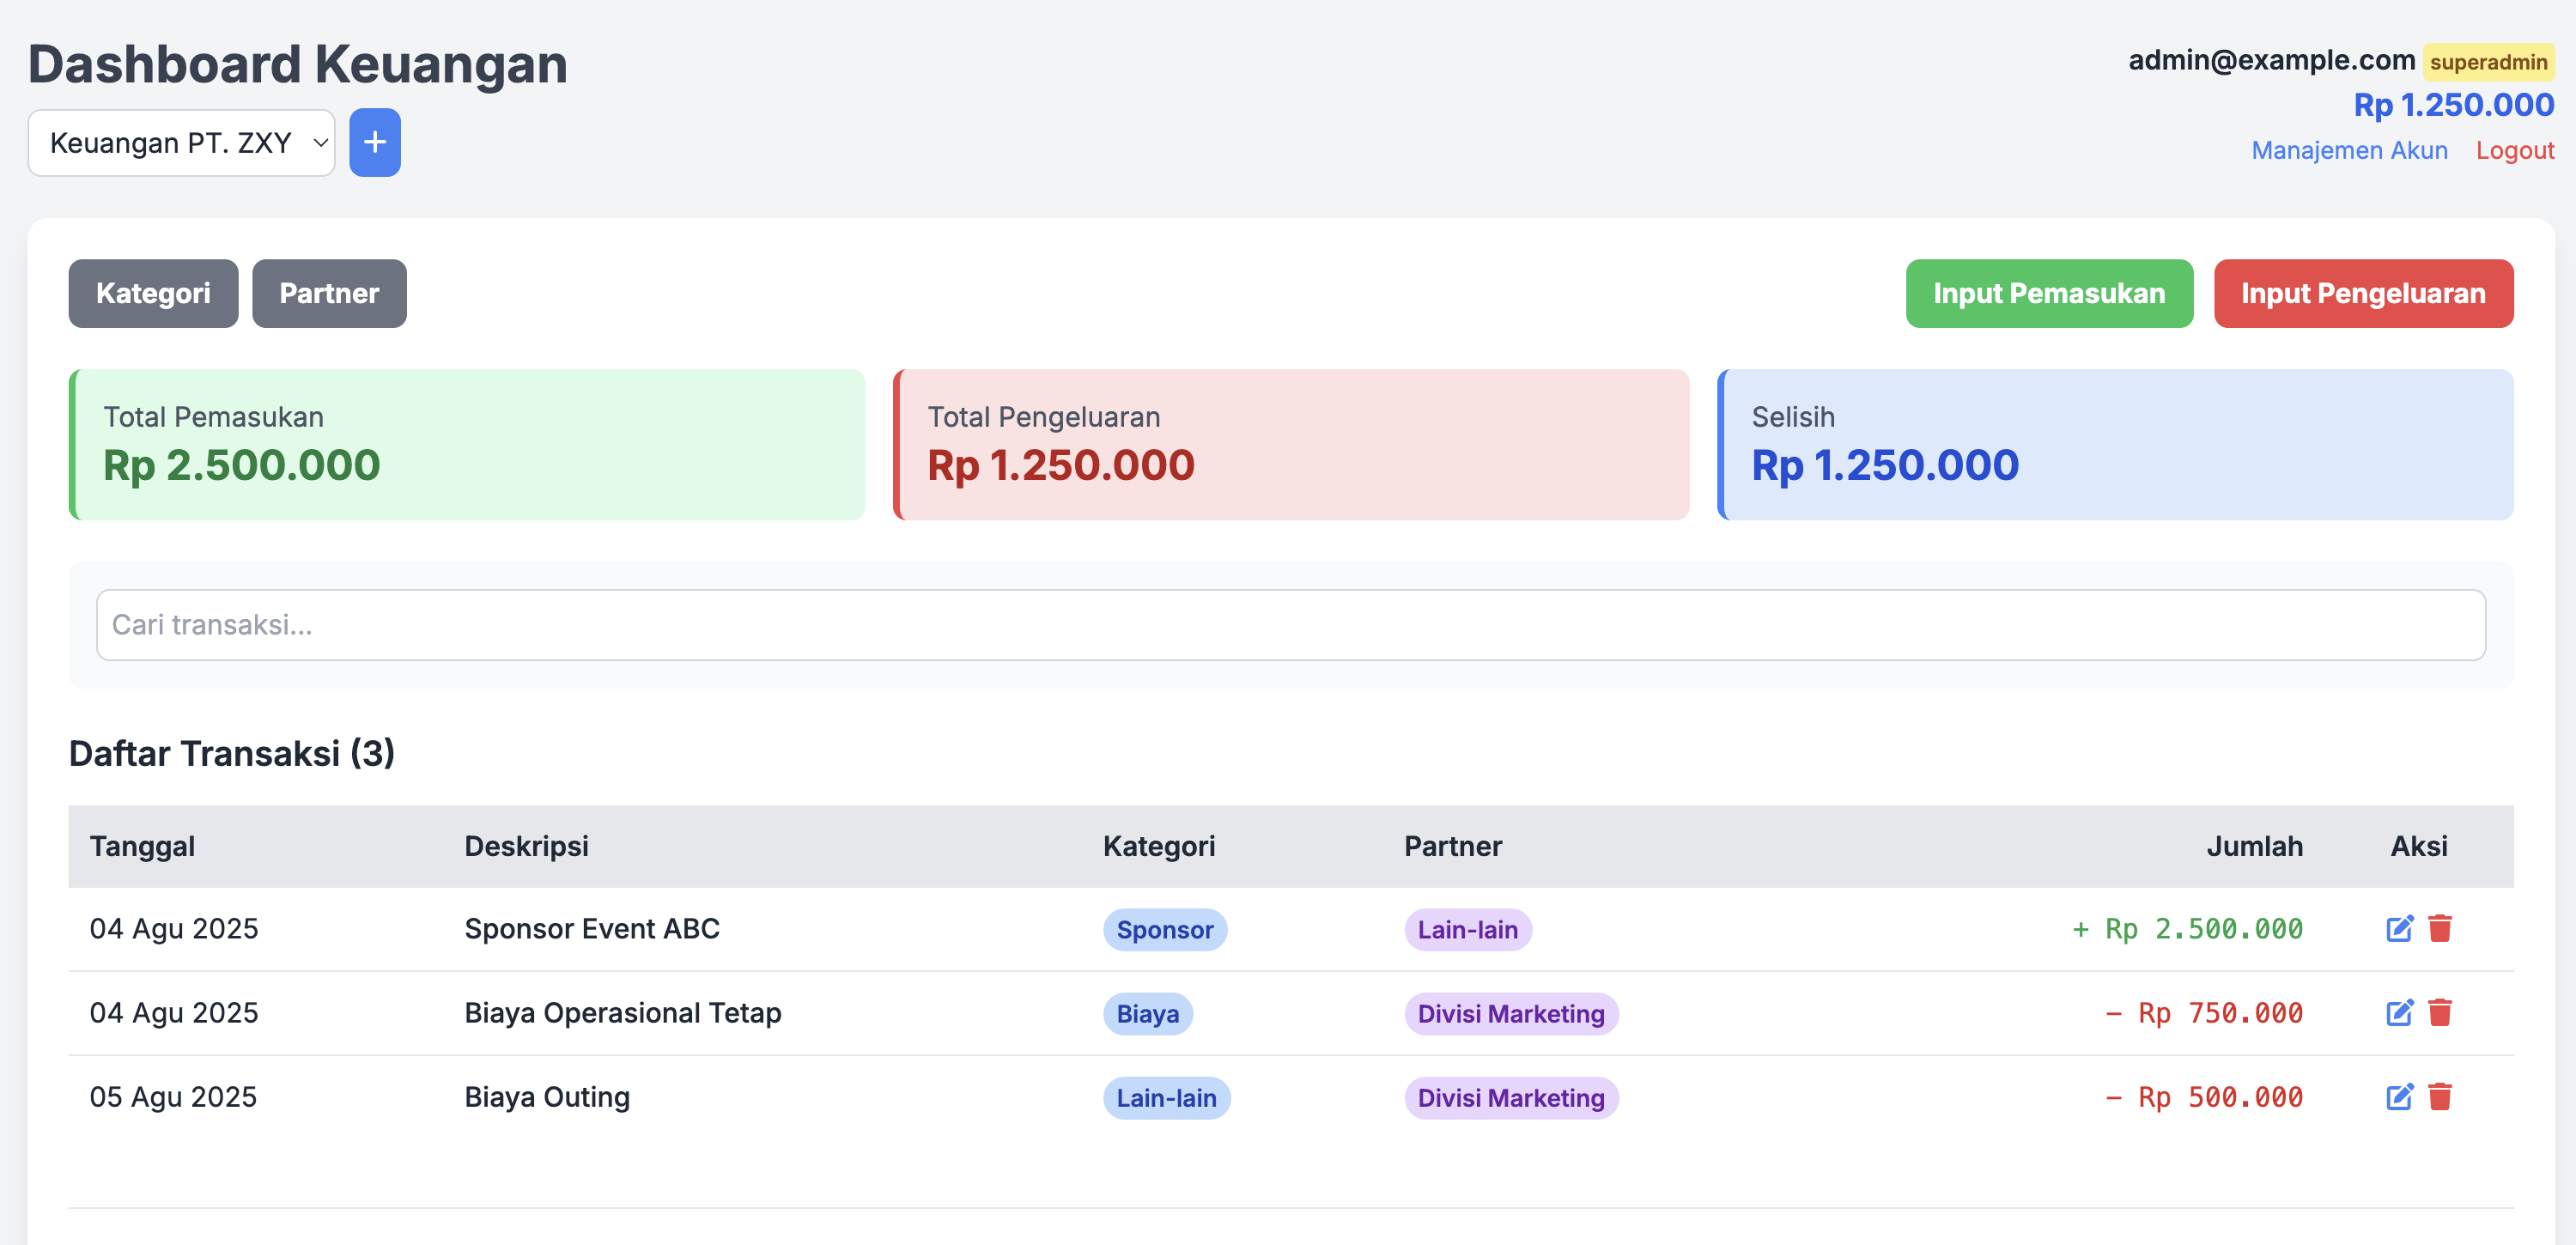Viewport: 2576px width, 1245px height.
Task: Open Manajemen Akun link
Action: [x=2349, y=151]
